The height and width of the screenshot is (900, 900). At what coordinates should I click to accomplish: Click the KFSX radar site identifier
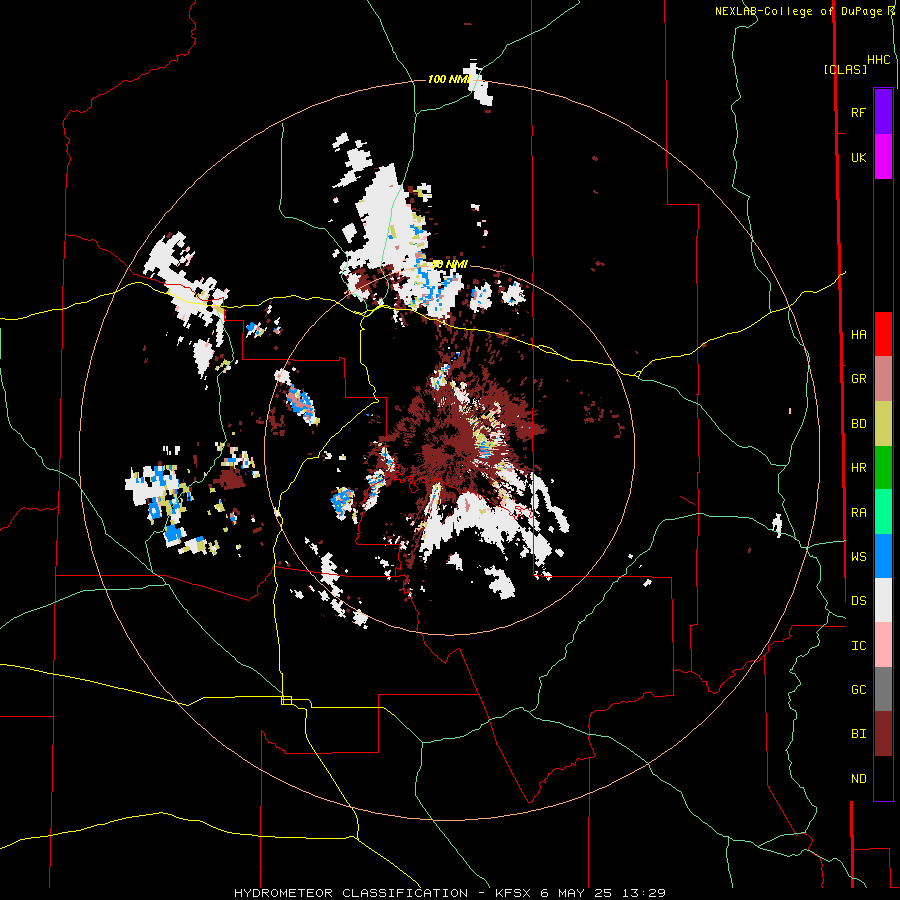point(514,893)
